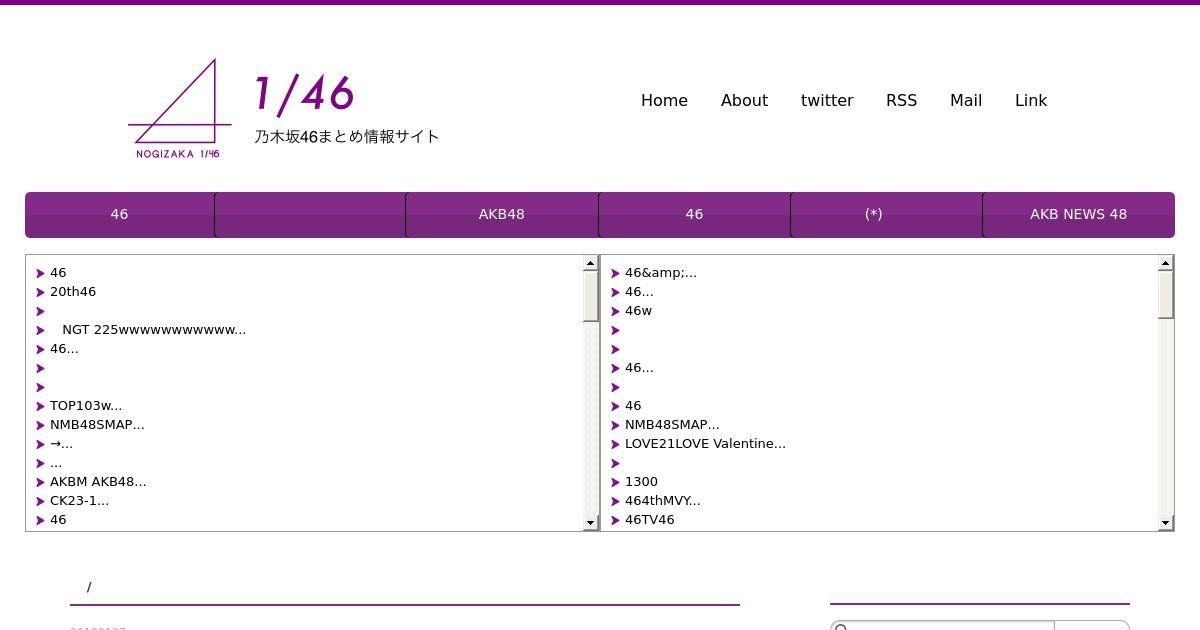Select the Mail header link

966,100
